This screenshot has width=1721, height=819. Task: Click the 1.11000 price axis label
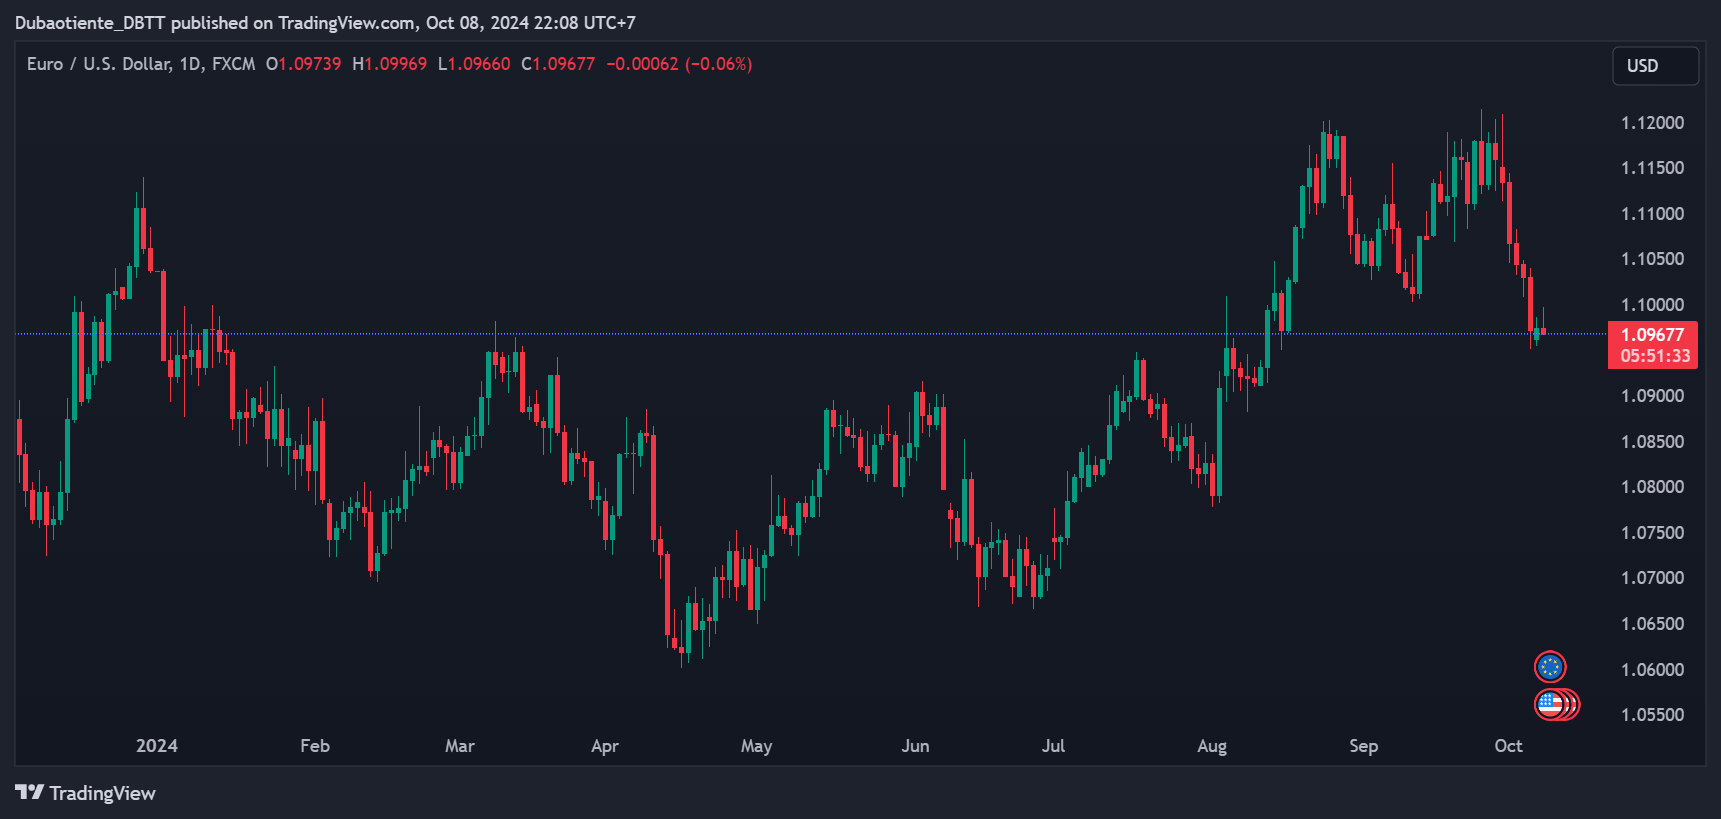1652,214
